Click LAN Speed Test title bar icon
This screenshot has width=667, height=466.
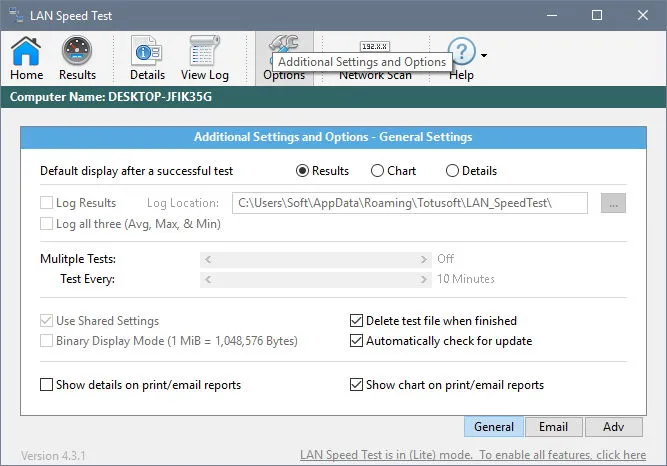pyautogui.click(x=16, y=15)
